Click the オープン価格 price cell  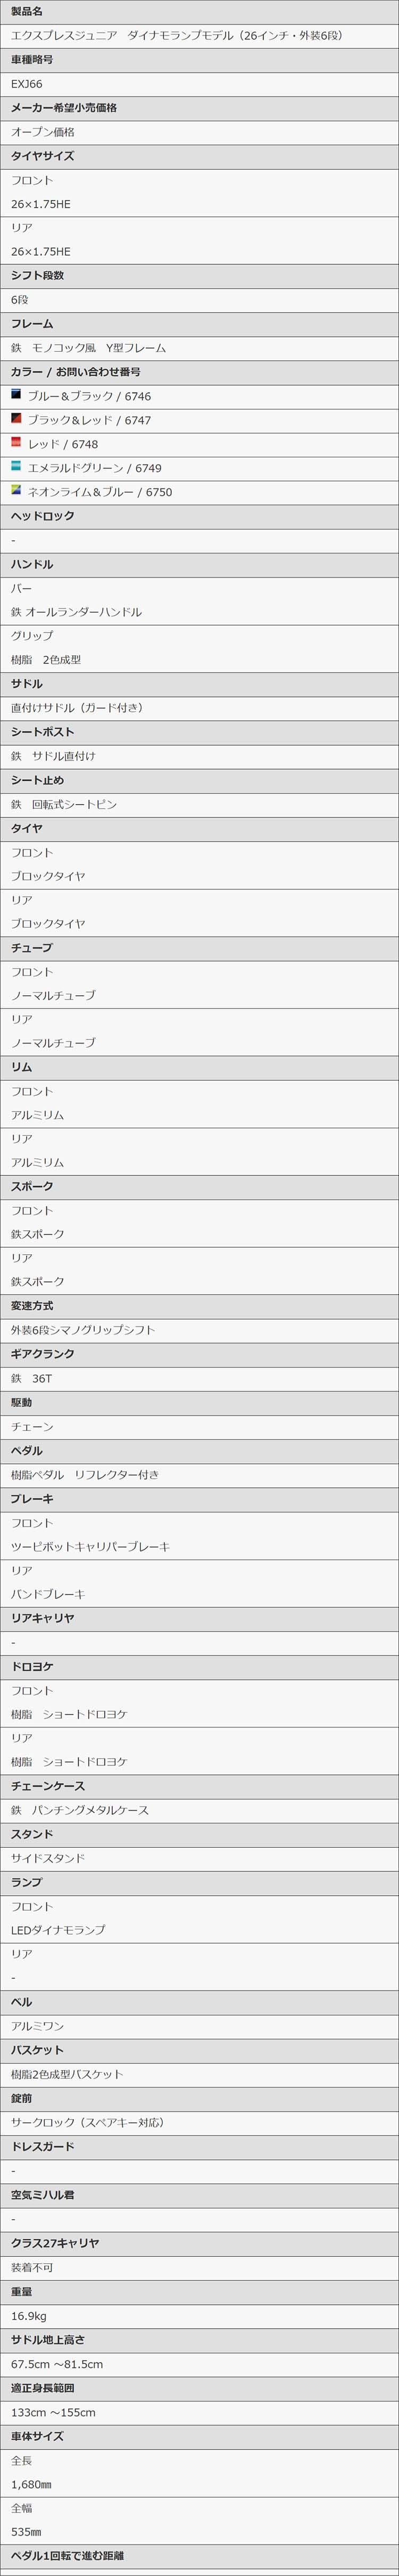pyautogui.click(x=199, y=132)
